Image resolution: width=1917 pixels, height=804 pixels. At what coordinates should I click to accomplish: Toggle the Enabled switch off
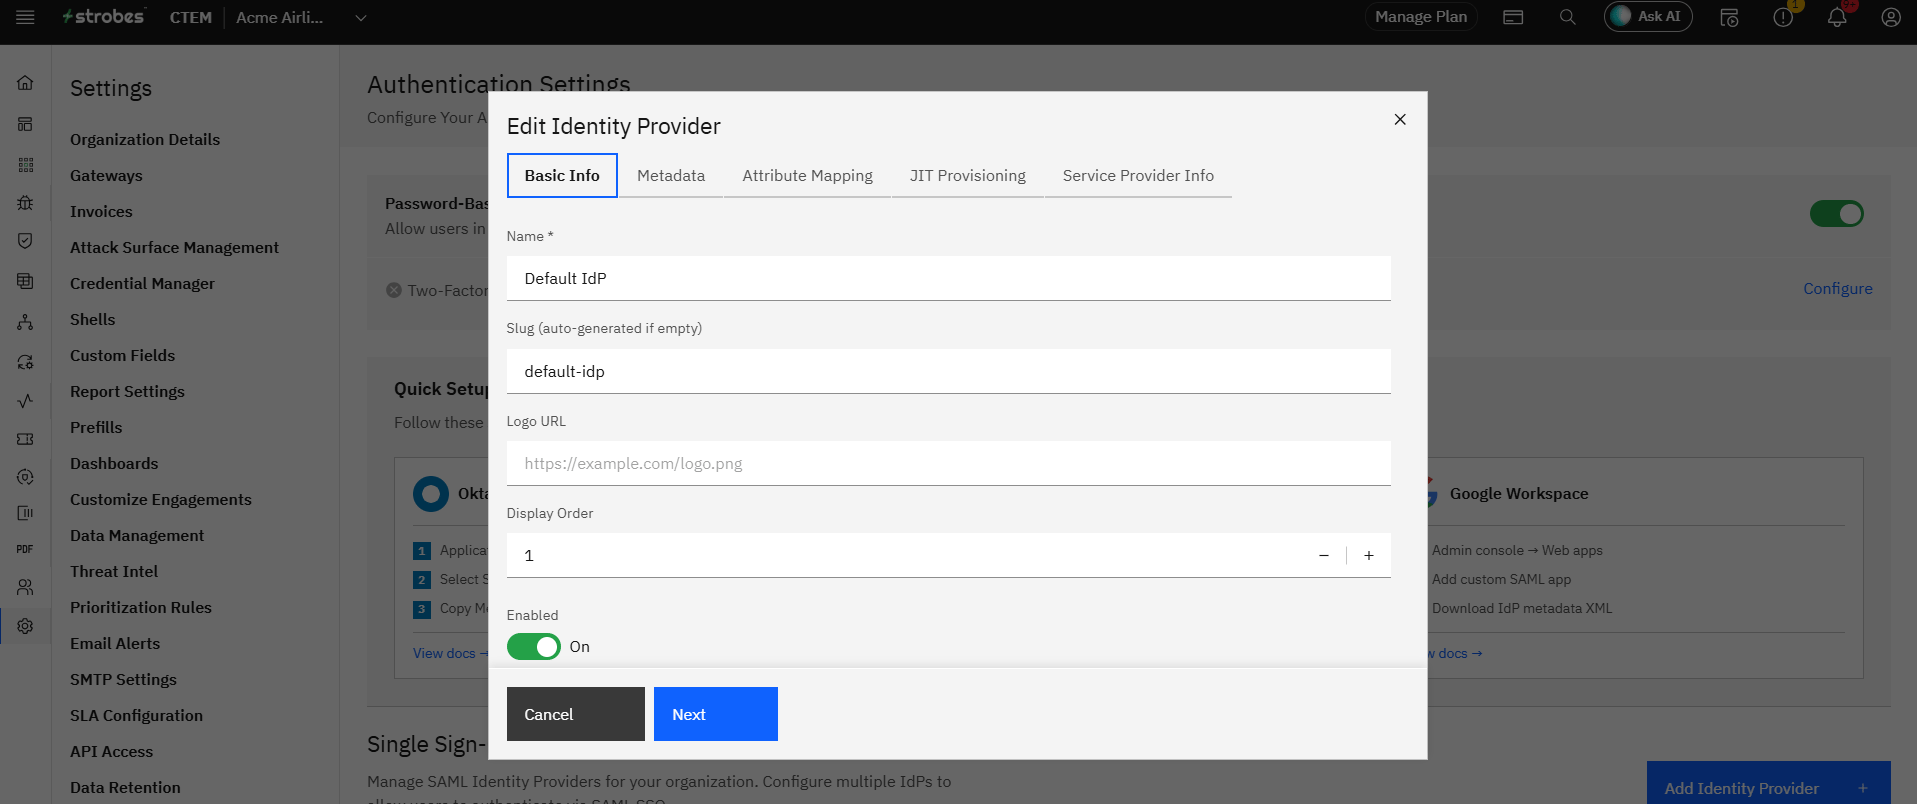pyautogui.click(x=533, y=647)
